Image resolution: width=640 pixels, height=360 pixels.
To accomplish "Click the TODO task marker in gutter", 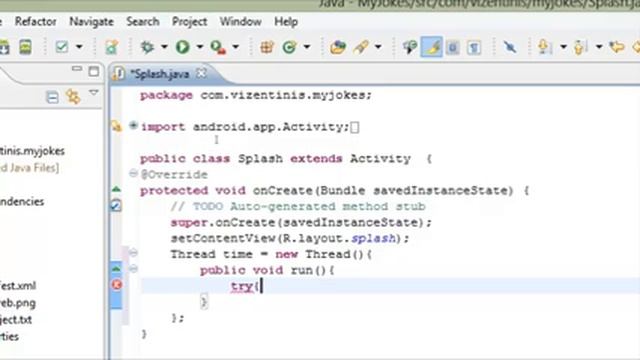I will pos(116,205).
